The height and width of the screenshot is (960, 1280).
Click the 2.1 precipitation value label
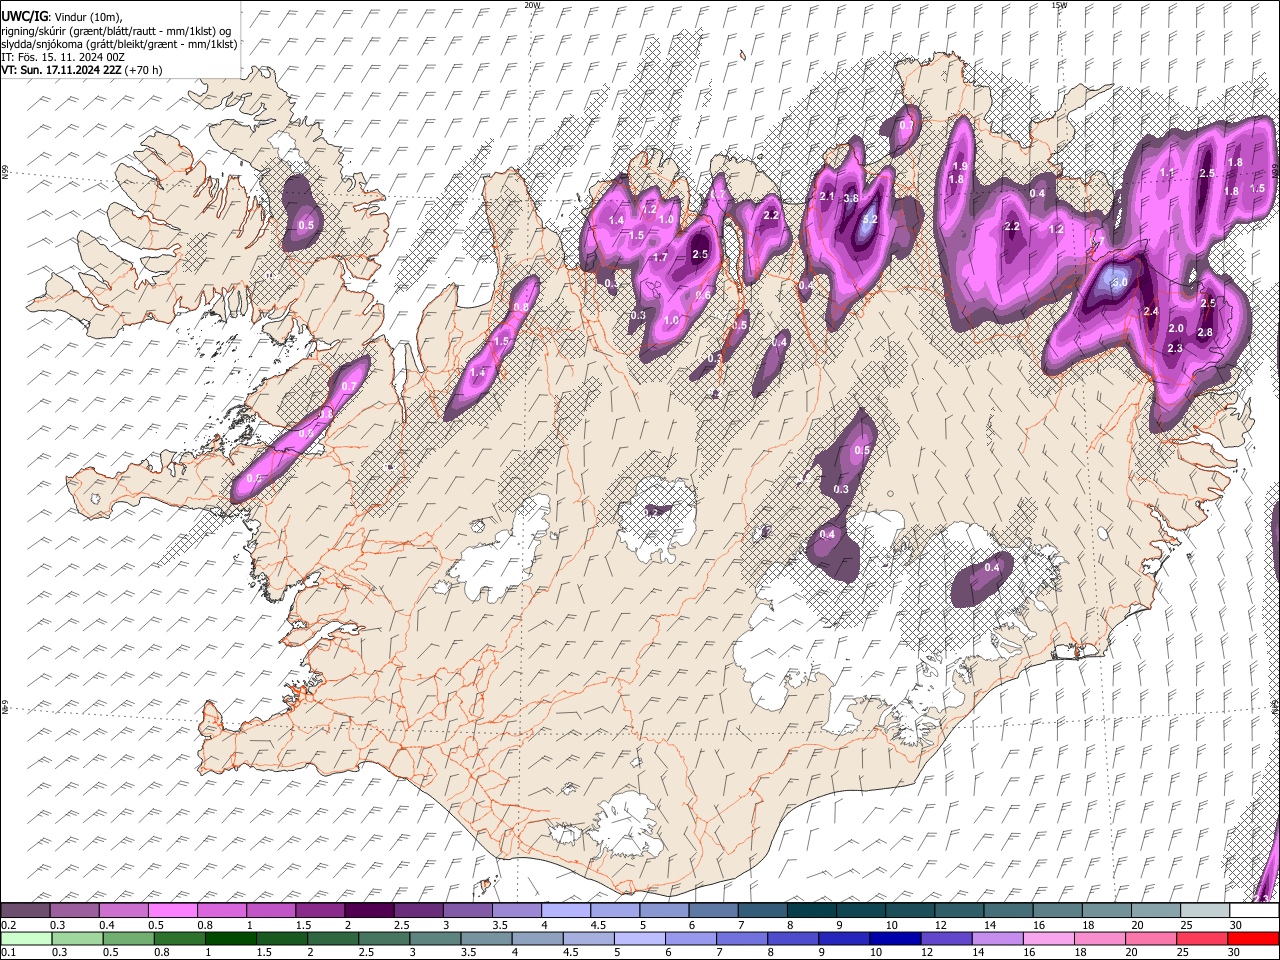tap(827, 197)
